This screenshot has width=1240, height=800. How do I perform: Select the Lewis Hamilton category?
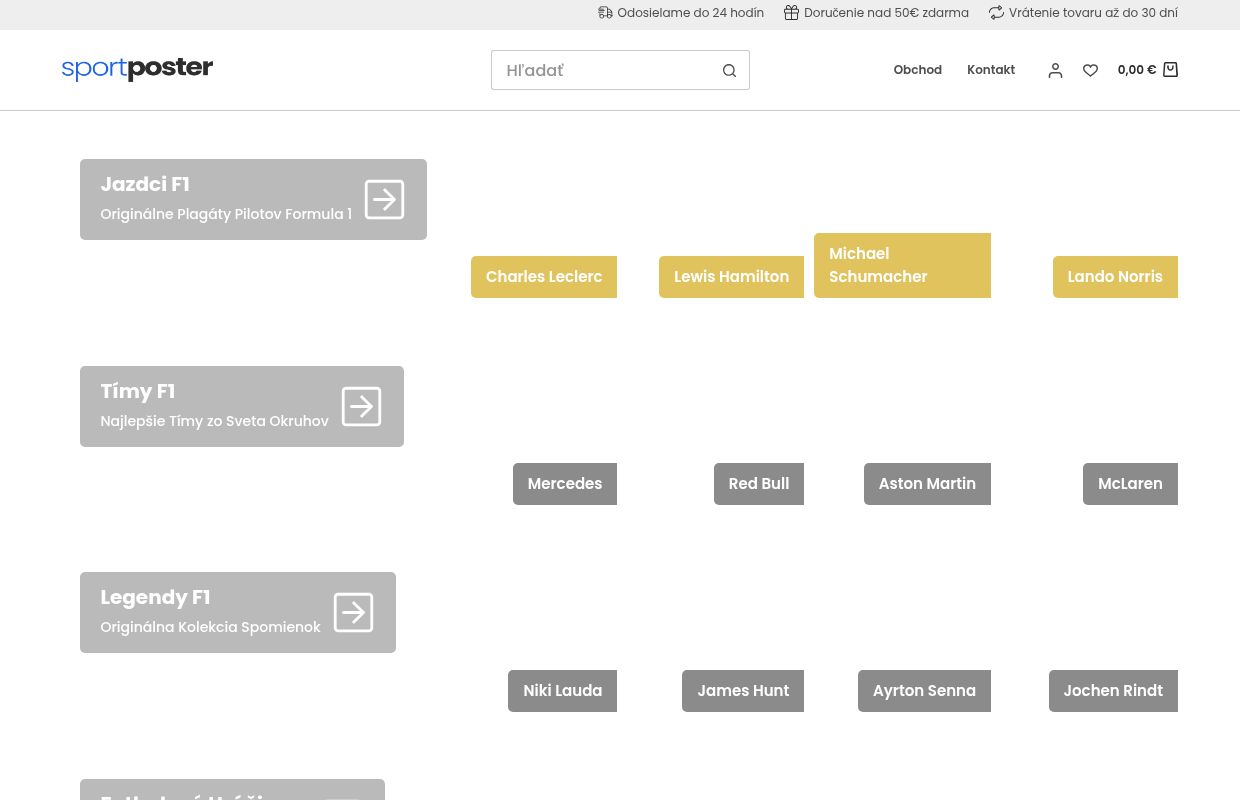[731, 277]
